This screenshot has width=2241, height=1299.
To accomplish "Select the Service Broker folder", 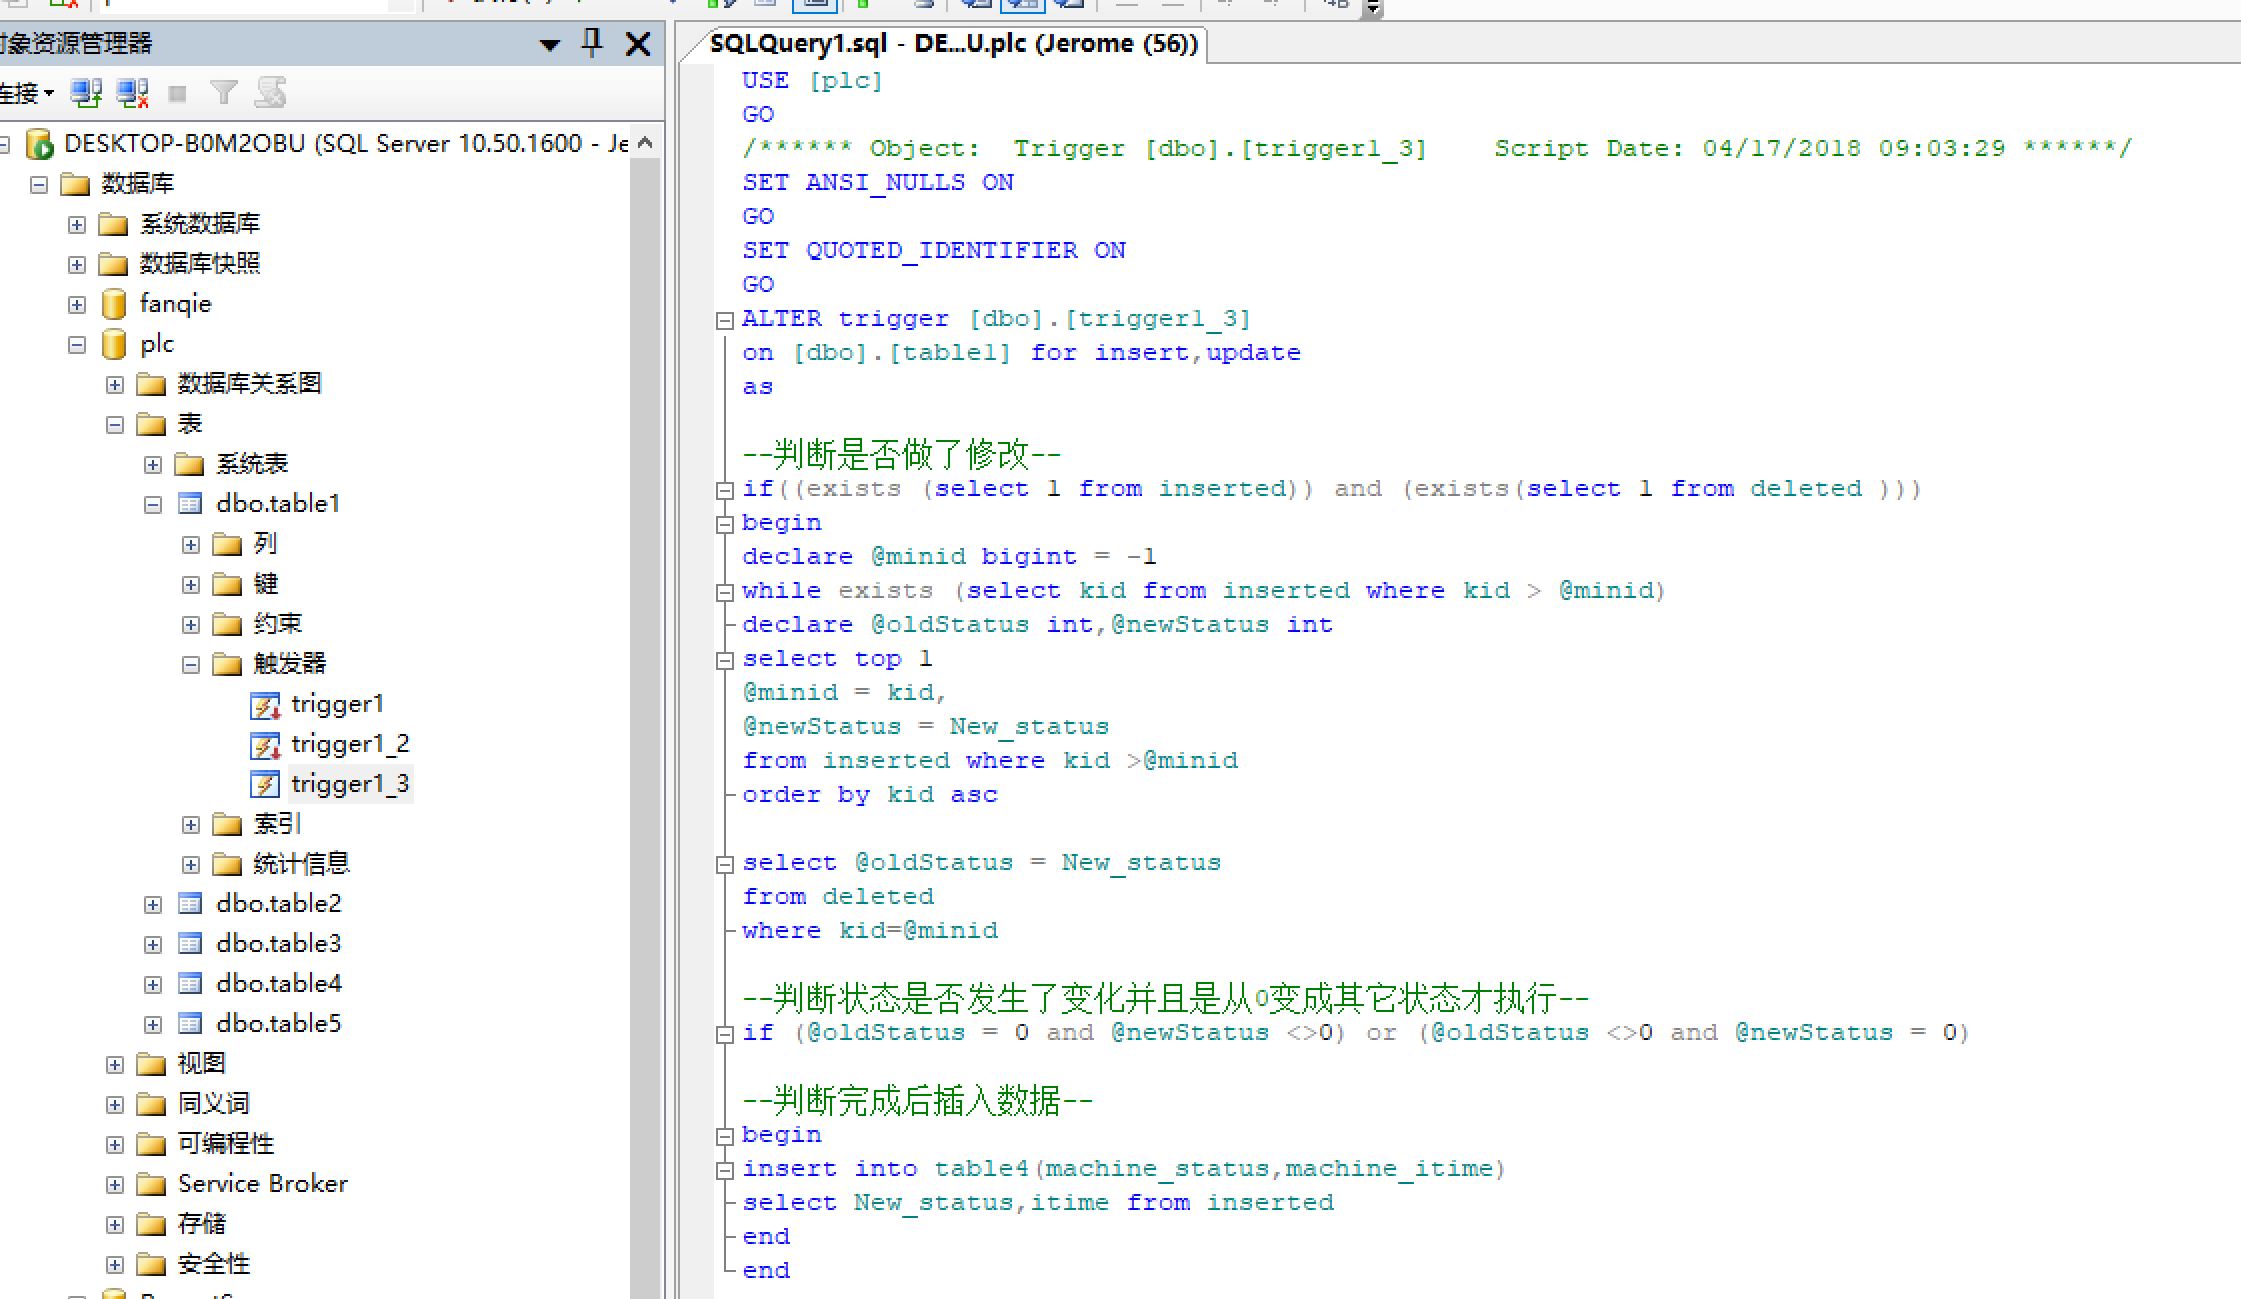I will click(x=262, y=1184).
